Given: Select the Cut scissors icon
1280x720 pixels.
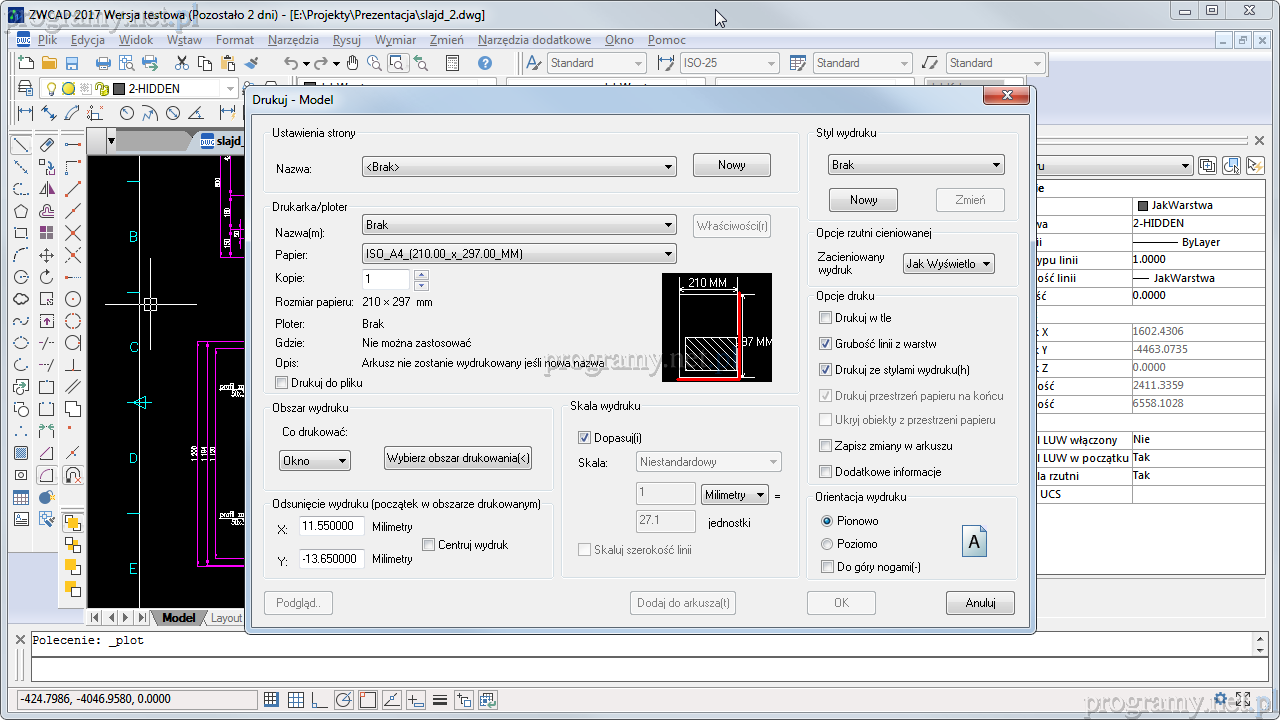Looking at the screenshot, I should tap(181, 63).
